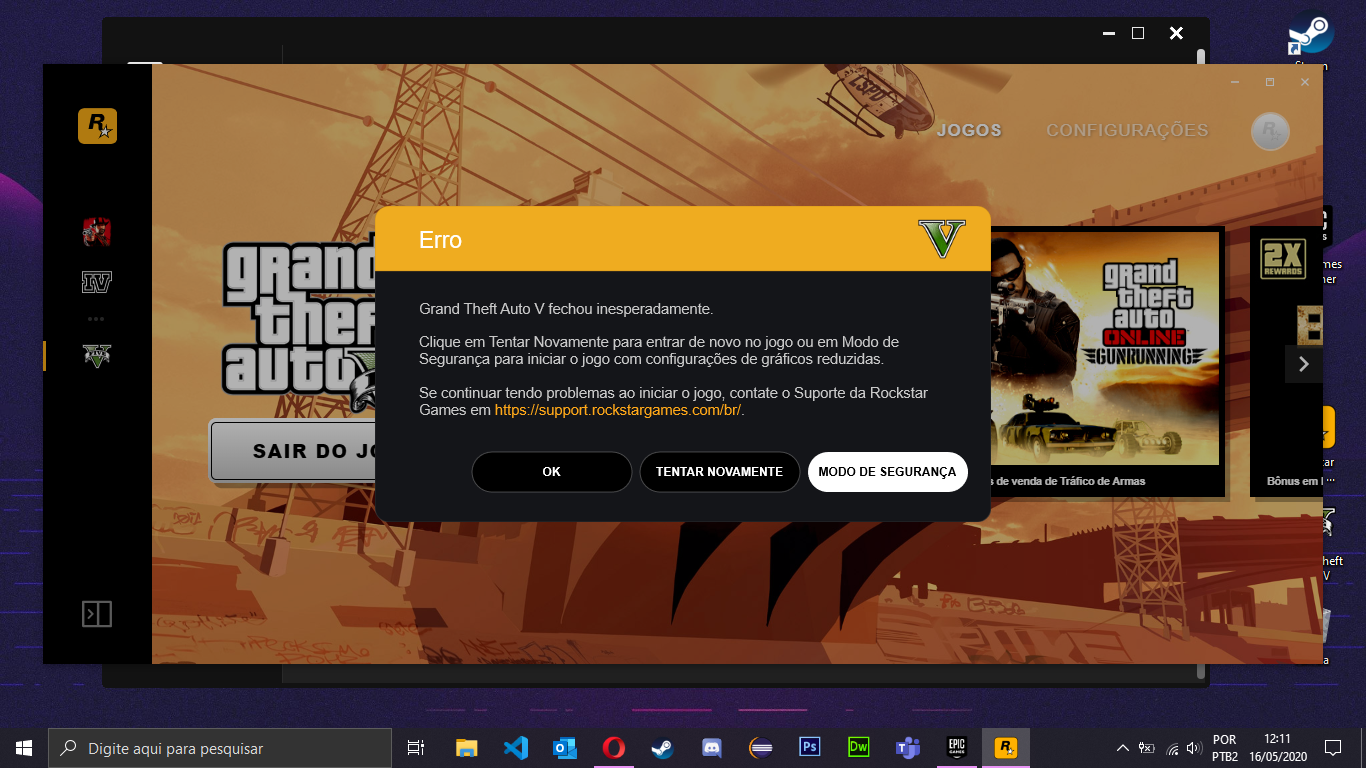Viewport: 1366px width, 768px height.
Task: Open POR PTB2 keyboard language switcher
Action: 1225,748
